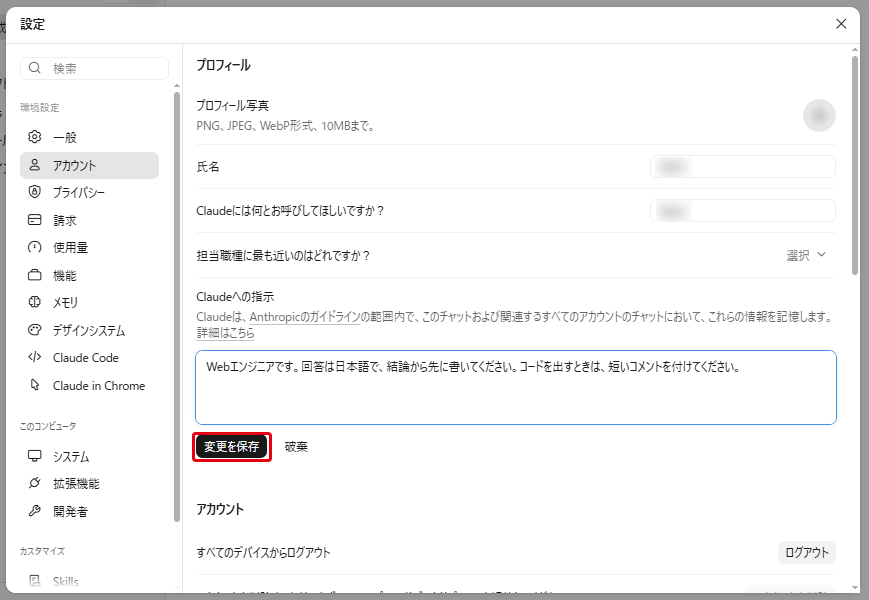Click the gauge icon next to 使用量

pyautogui.click(x=35, y=247)
